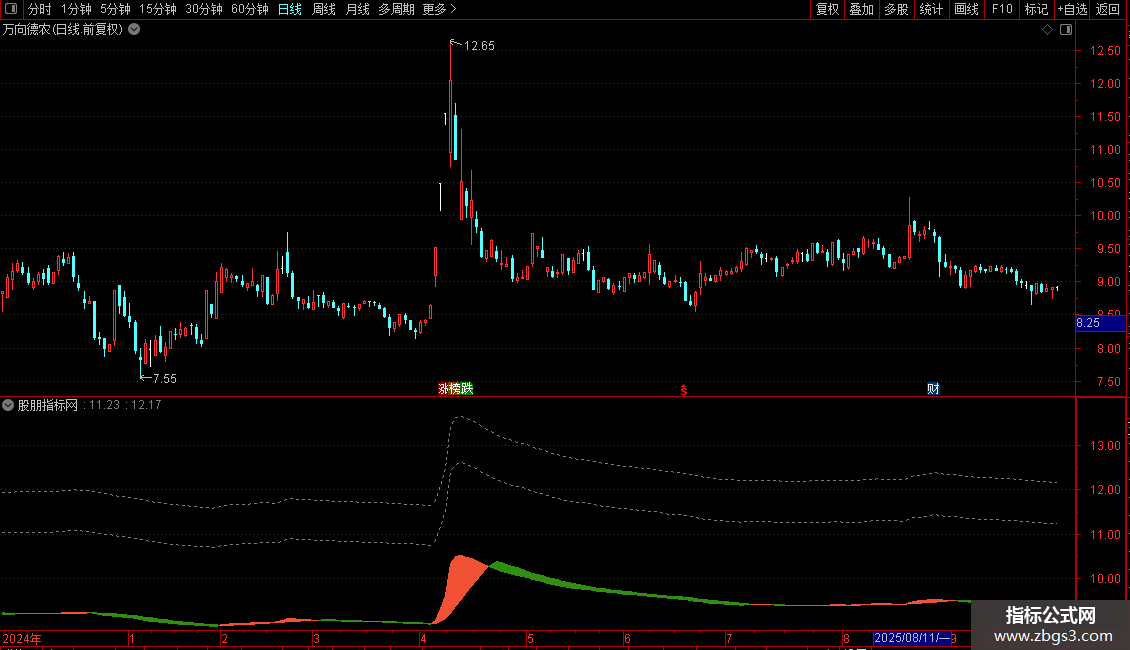Click month 7 on time axis
The image size is (1130, 650).
pyautogui.click(x=729, y=638)
